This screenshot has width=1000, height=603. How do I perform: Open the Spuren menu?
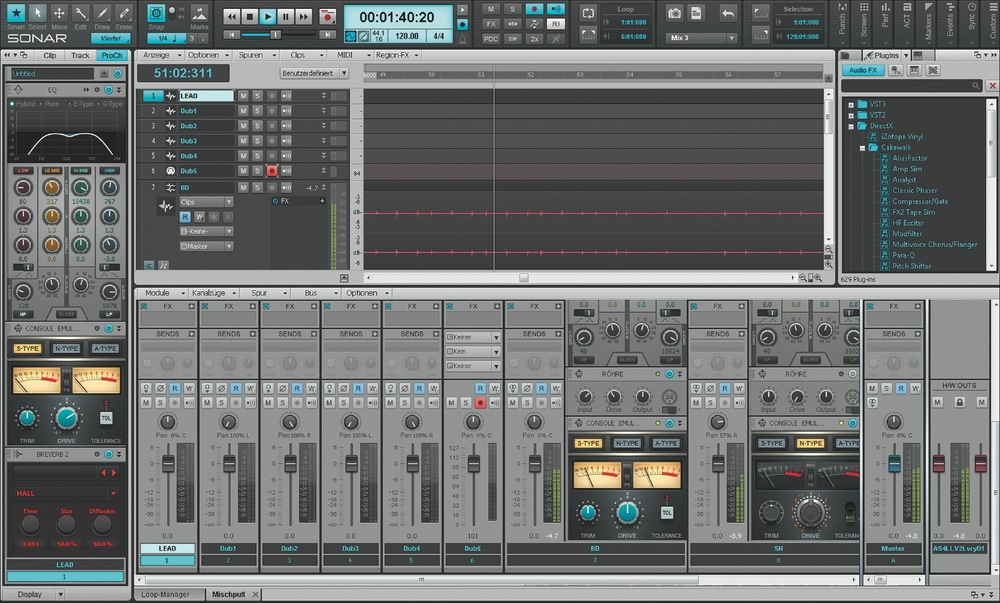click(x=255, y=55)
